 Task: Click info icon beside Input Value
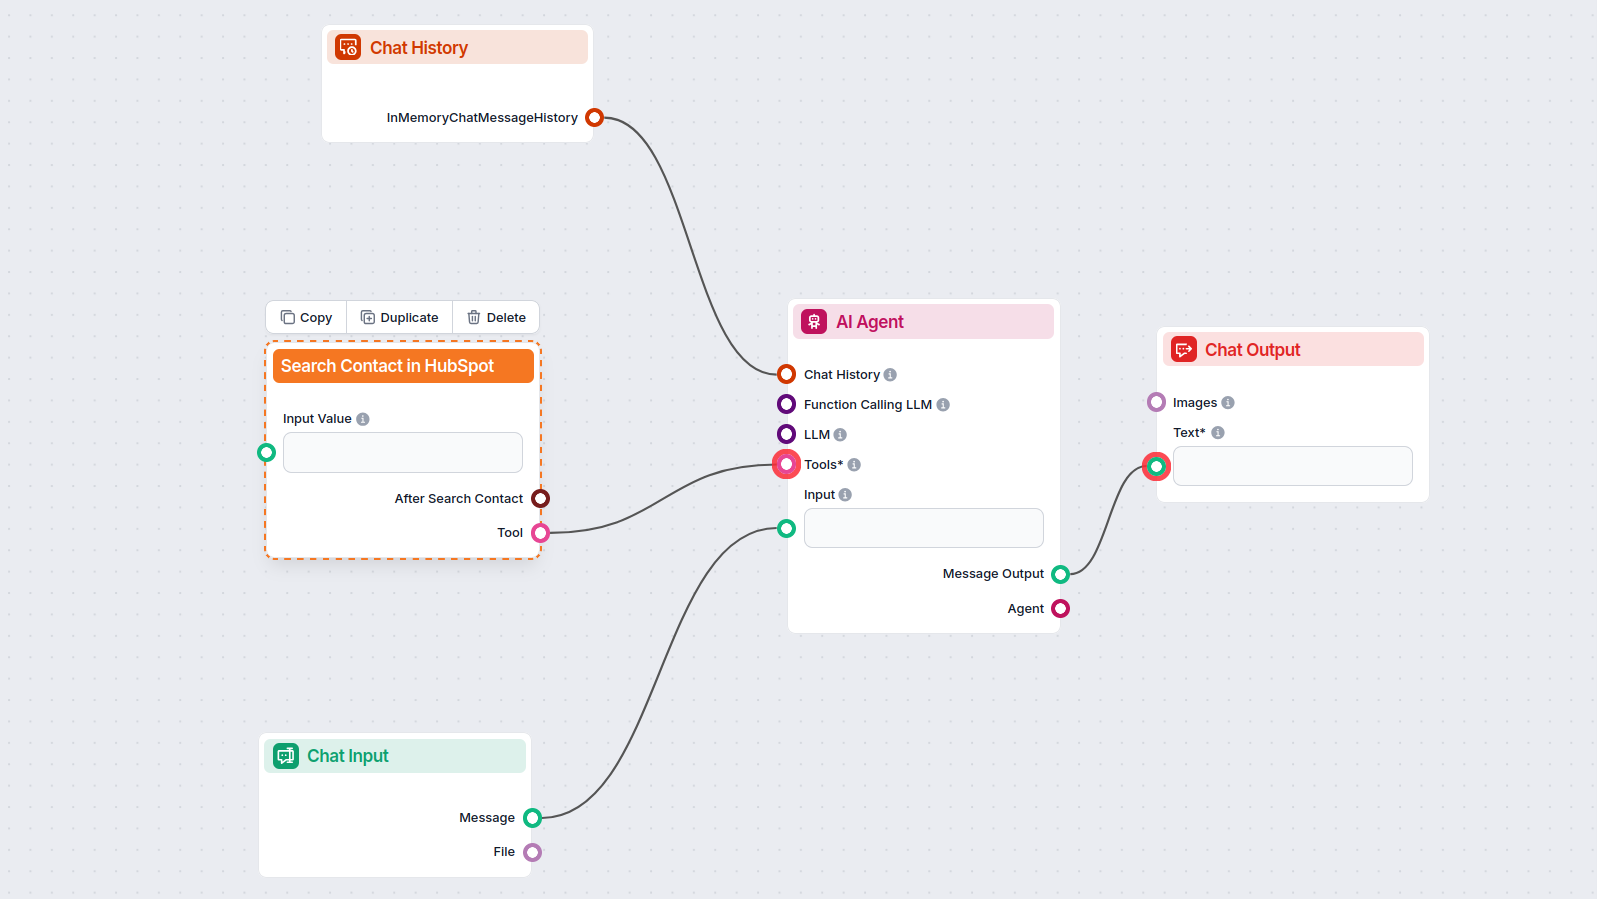(x=363, y=419)
